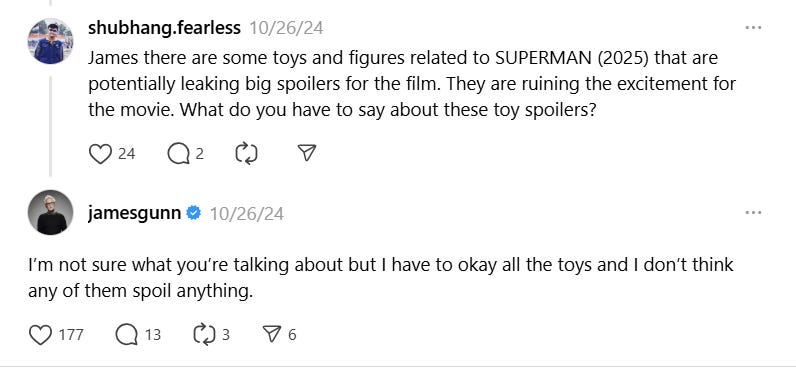Image resolution: width=796 pixels, height=369 pixels.
Task: View jamesgunn's profile avatar
Action: 50,212
